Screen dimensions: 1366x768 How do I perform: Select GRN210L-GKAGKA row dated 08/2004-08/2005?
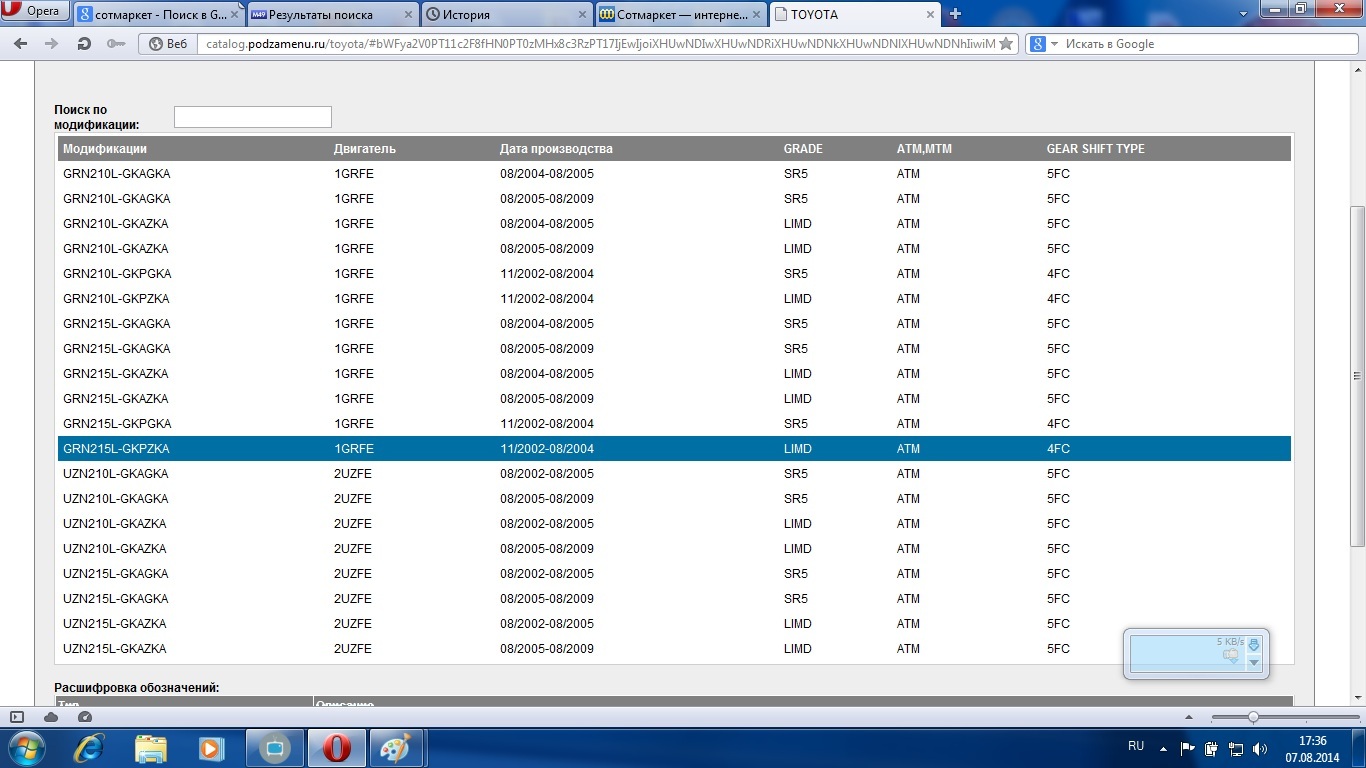pos(674,174)
